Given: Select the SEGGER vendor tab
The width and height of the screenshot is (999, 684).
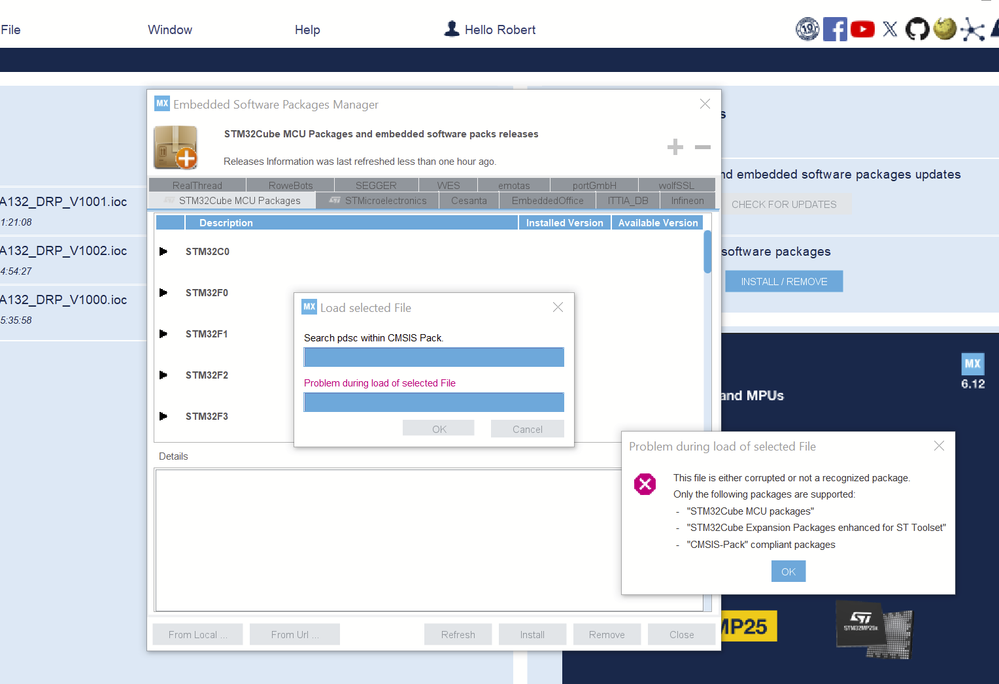Looking at the screenshot, I should point(376,185).
